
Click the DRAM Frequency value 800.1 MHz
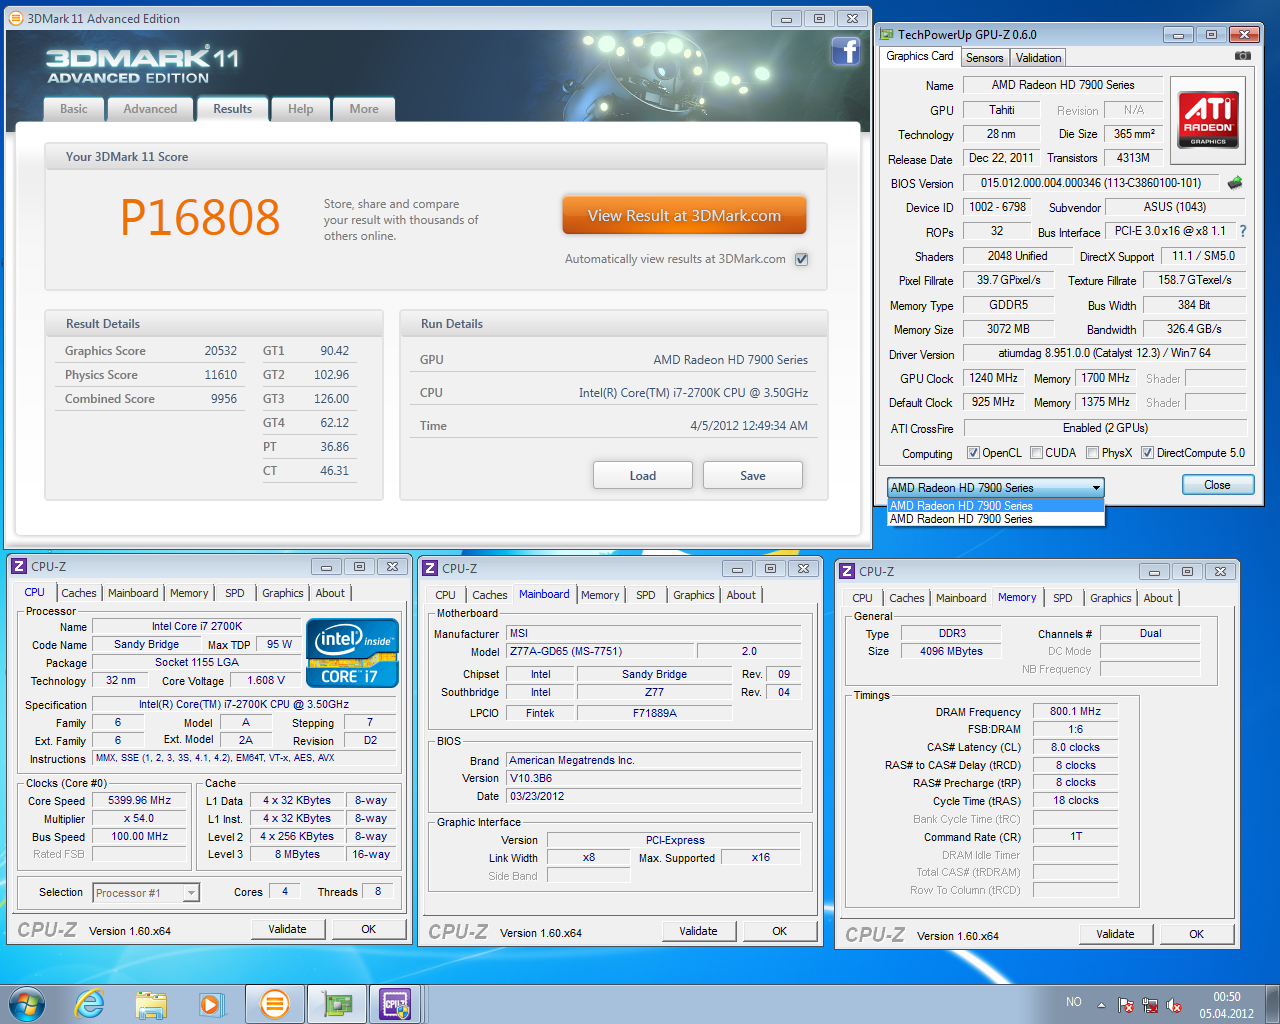pyautogui.click(x=1075, y=711)
